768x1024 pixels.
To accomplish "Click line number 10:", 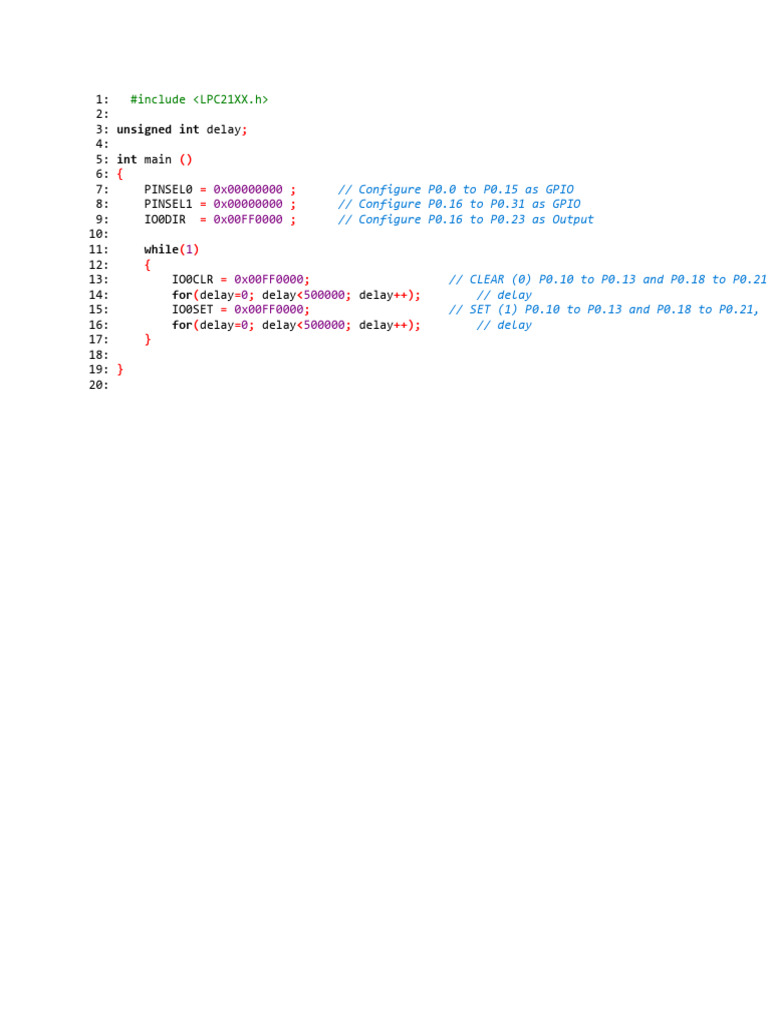I will 99,234.
